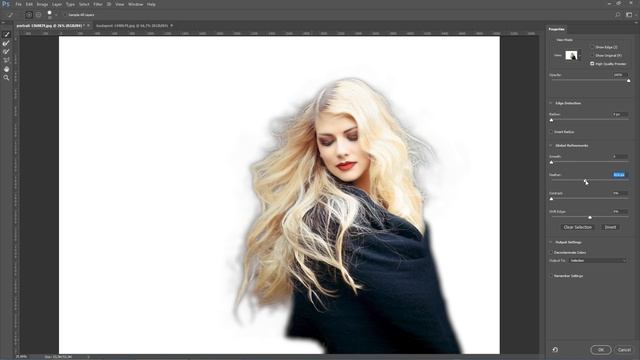Open the brush size picker dropdown
Screen dimensions: 640x360
(x=56, y=15)
